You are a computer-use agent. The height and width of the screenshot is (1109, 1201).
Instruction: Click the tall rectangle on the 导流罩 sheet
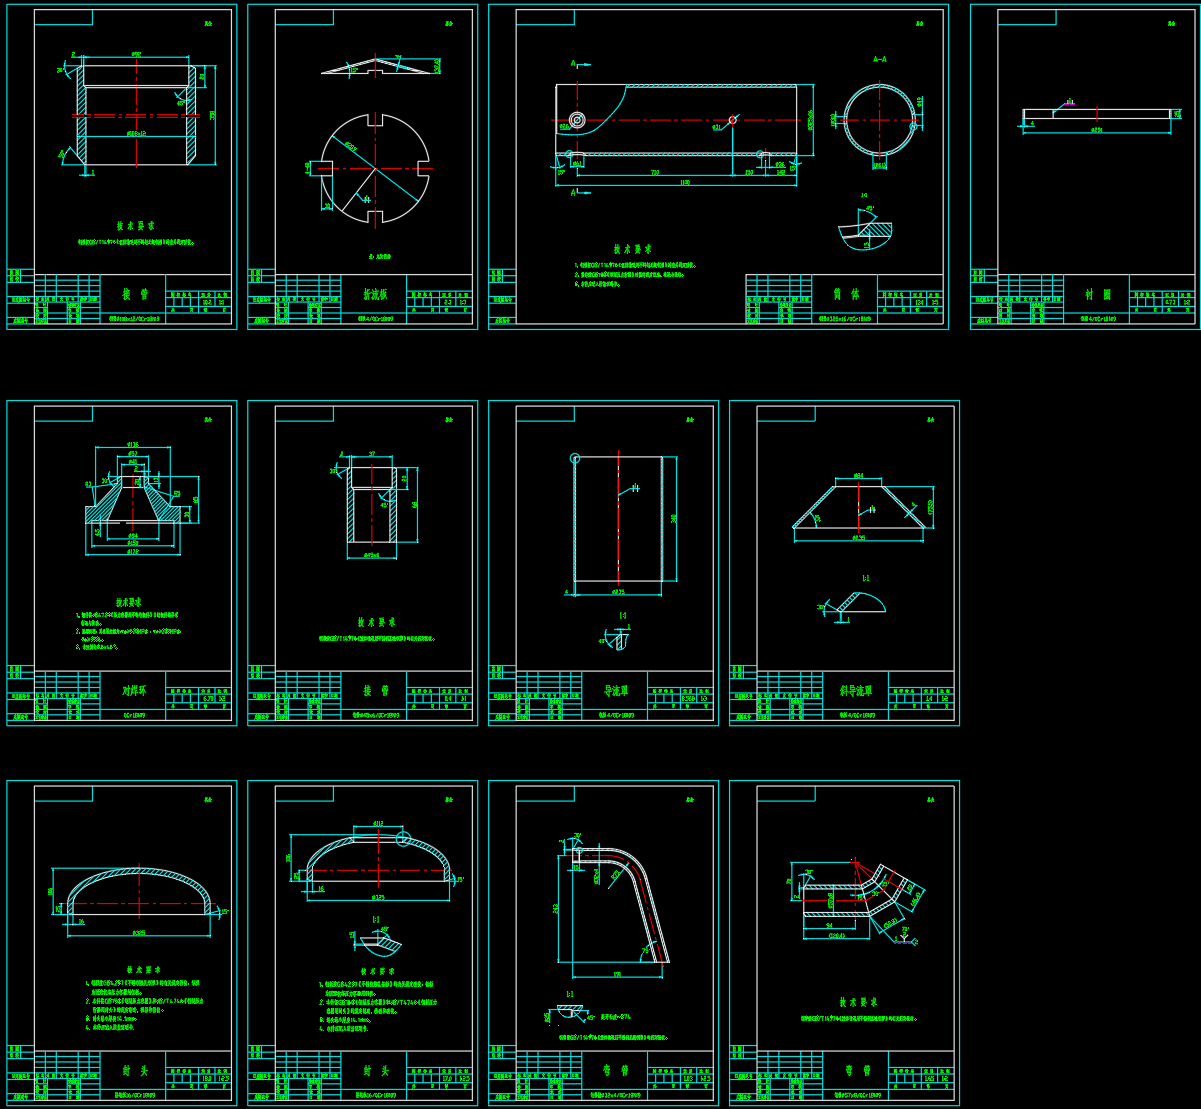point(618,518)
